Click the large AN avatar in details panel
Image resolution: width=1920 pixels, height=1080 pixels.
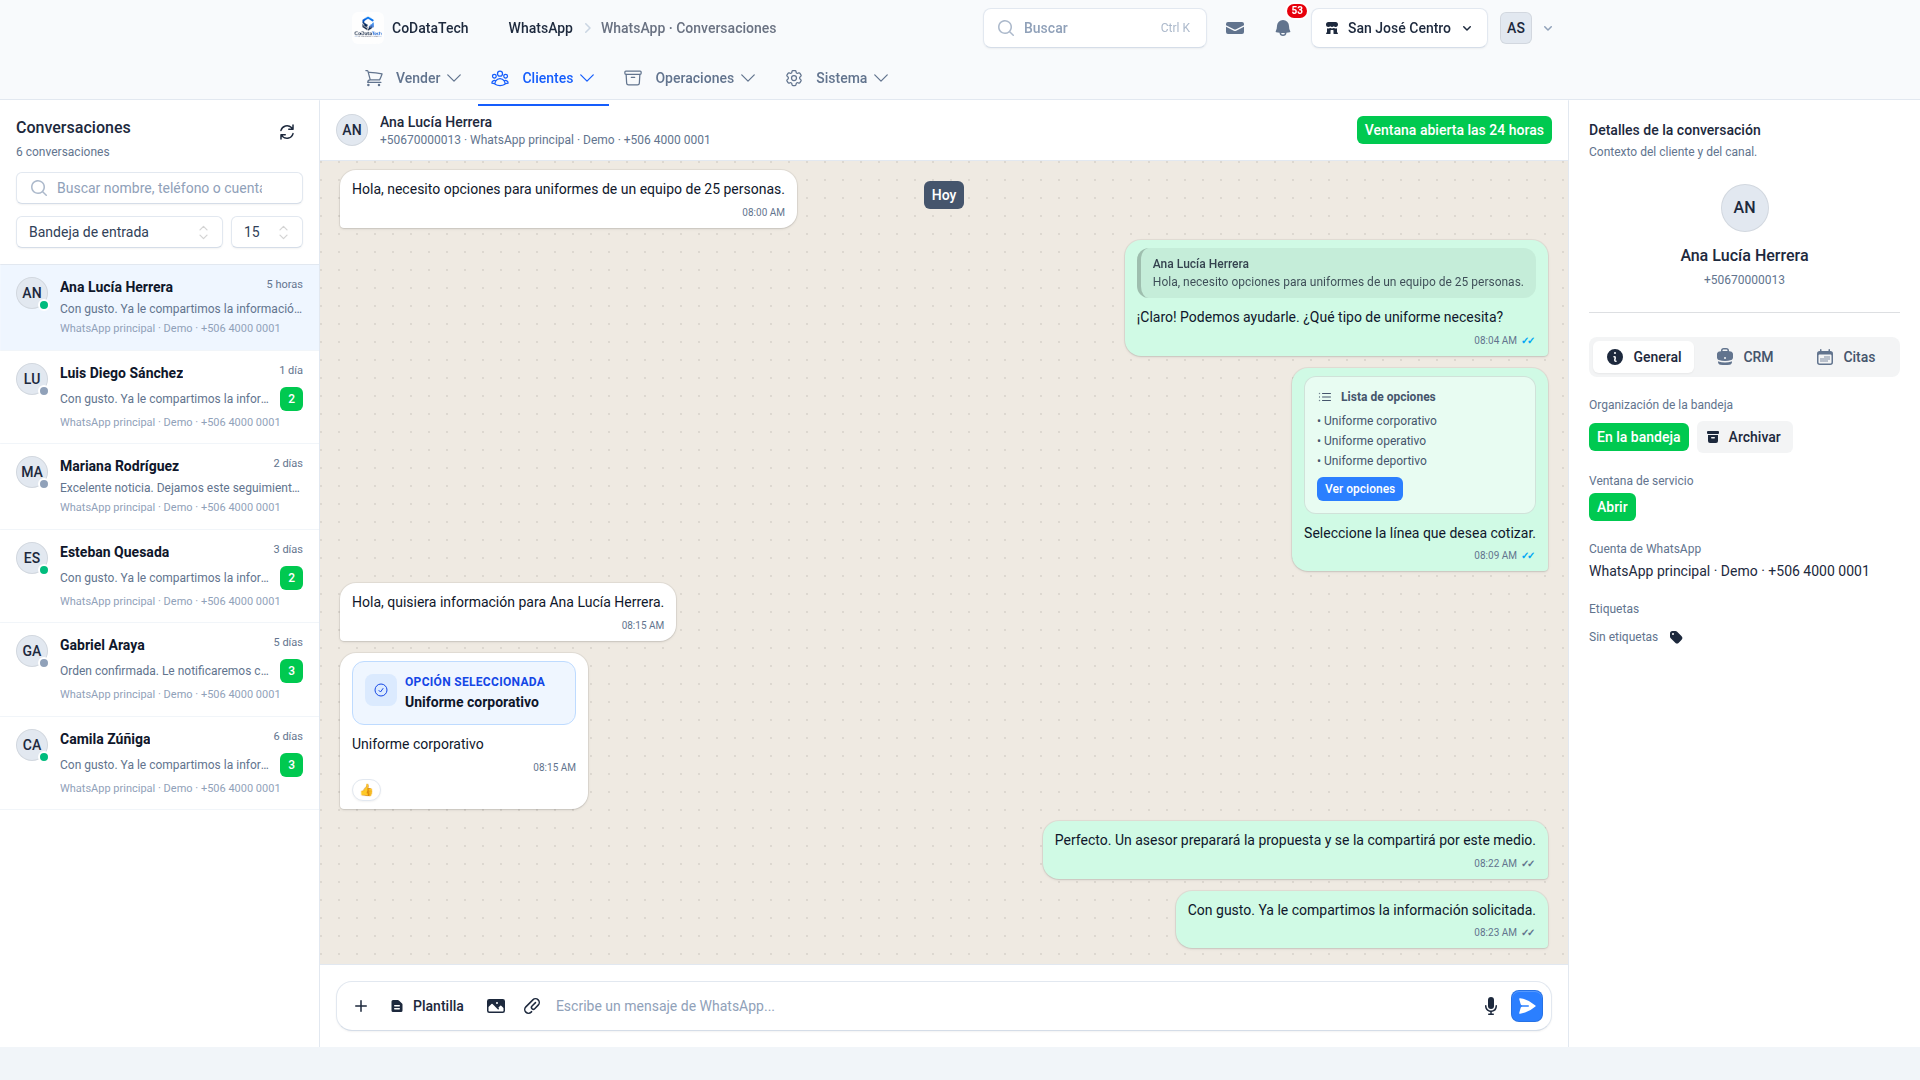1744,208
